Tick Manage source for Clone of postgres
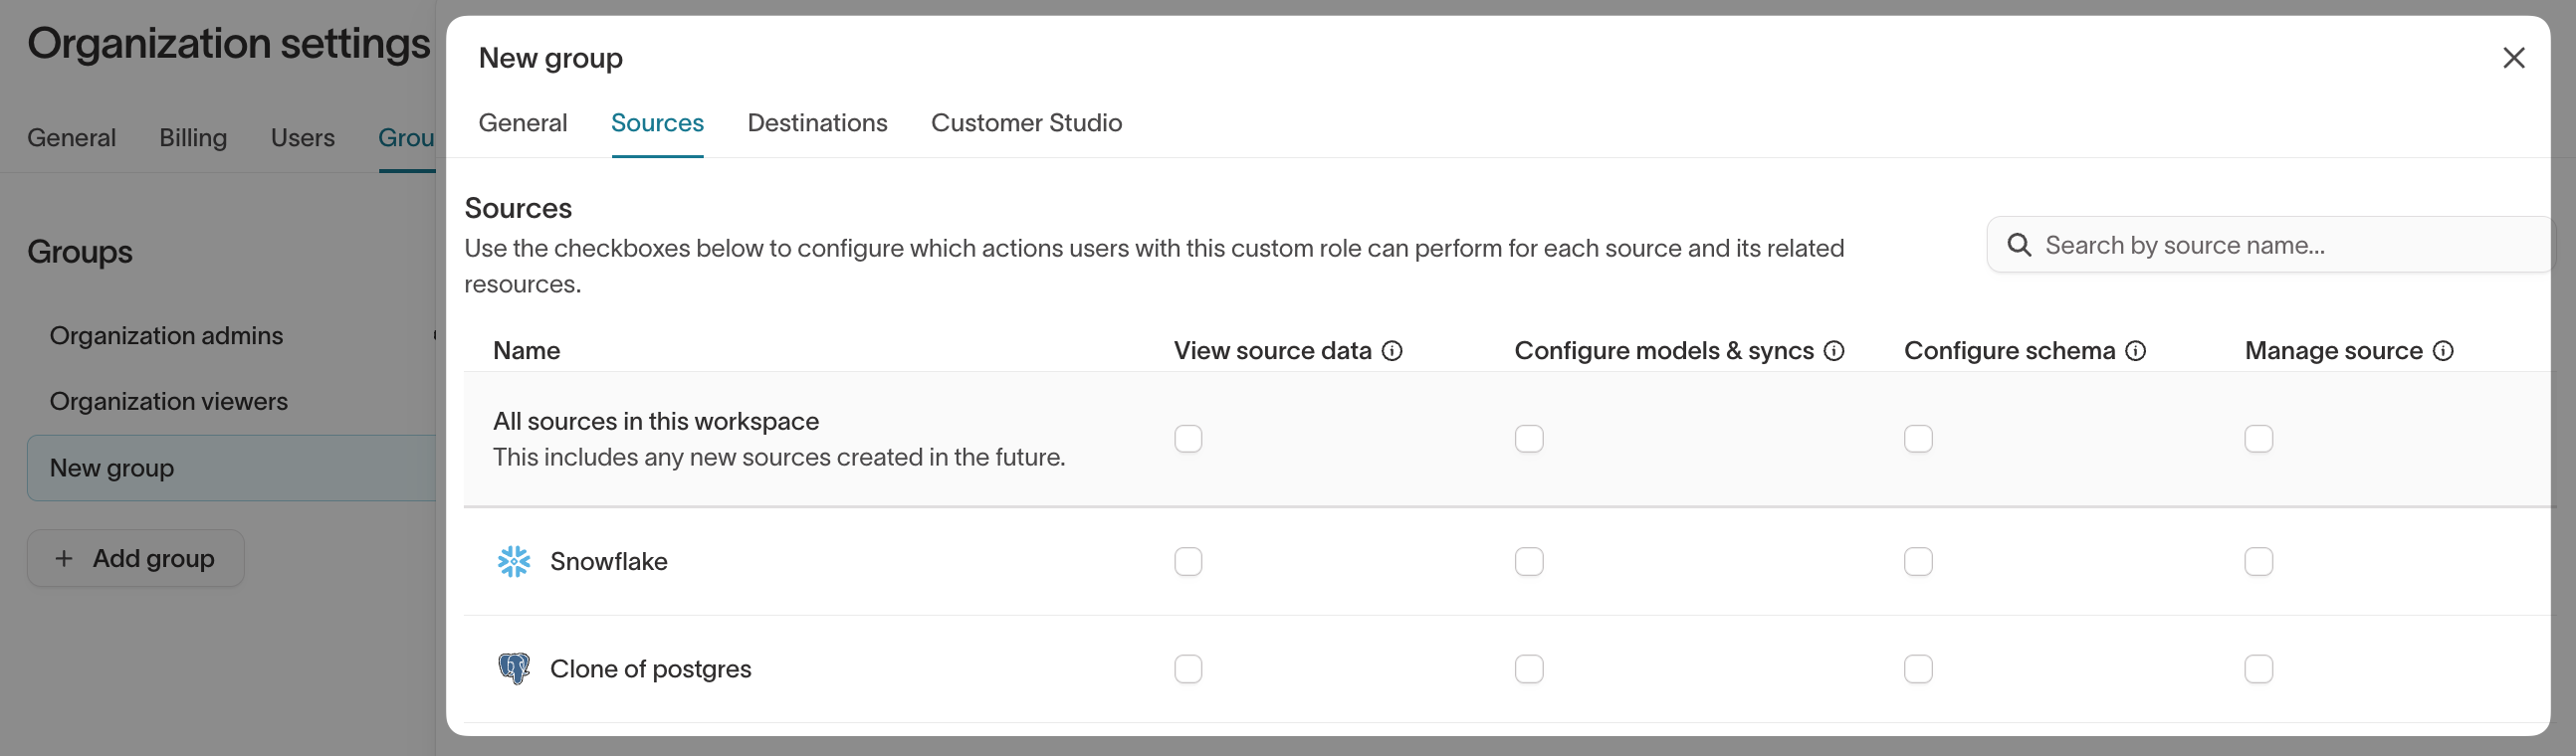The width and height of the screenshot is (2576, 756). 2258,669
